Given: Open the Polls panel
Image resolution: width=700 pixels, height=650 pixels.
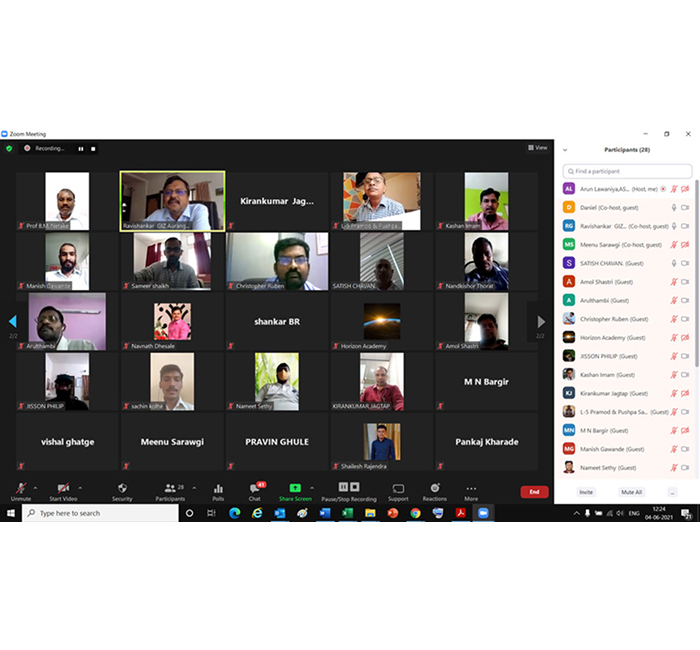Looking at the screenshot, I should tap(218, 490).
